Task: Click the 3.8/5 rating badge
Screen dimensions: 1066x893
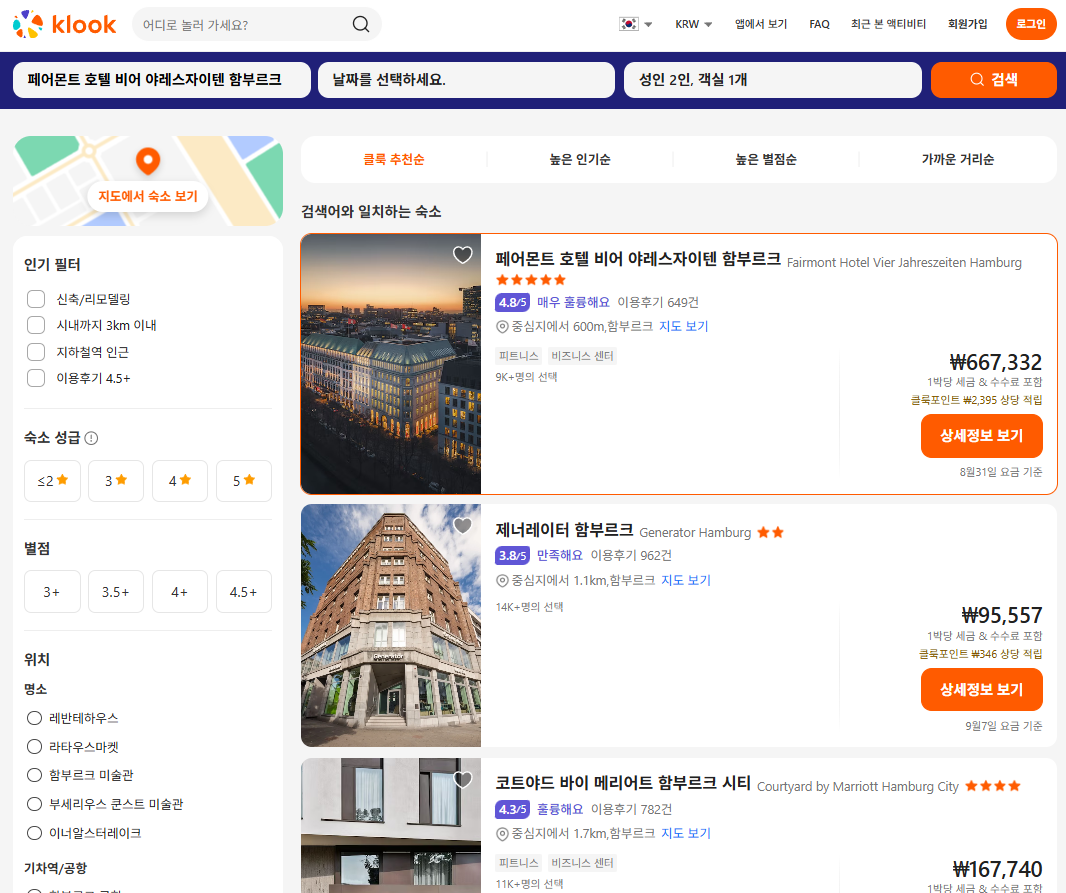Action: (x=513, y=556)
